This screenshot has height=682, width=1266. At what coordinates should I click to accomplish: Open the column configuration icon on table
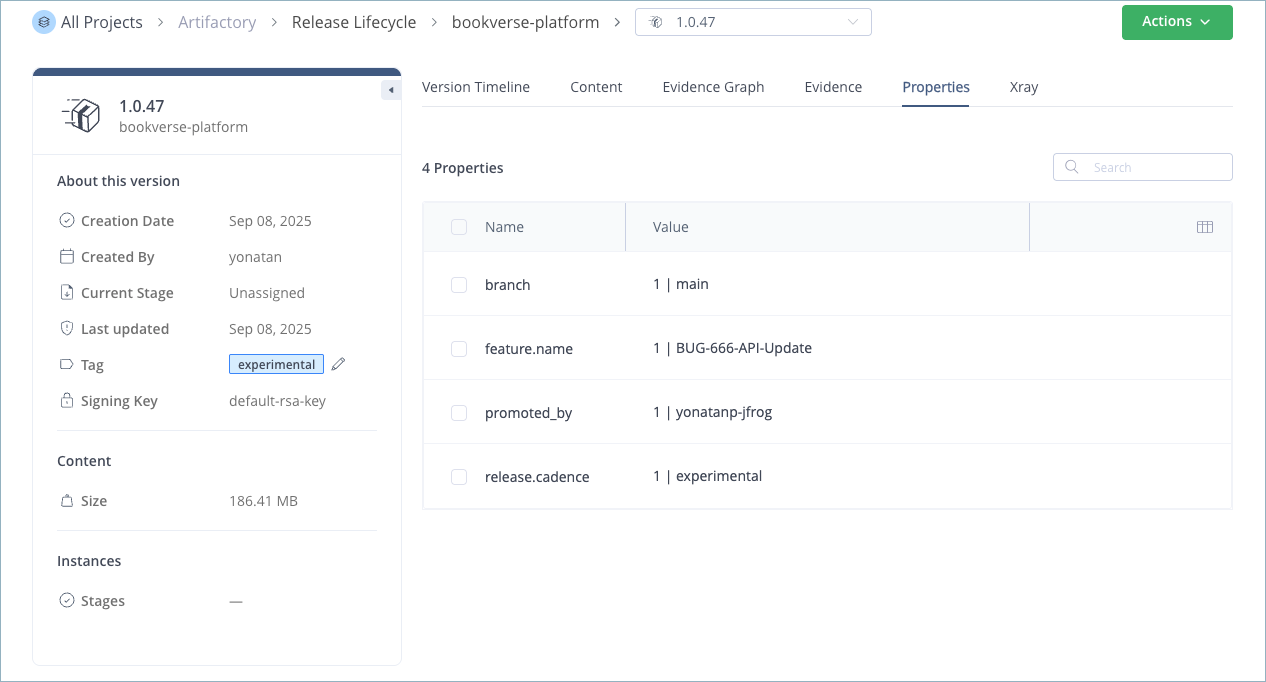point(1204,227)
